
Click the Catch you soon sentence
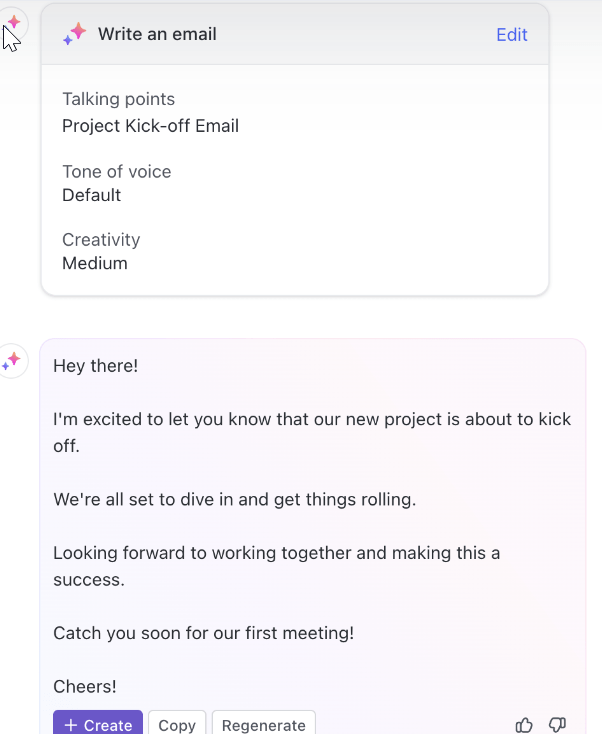204,633
